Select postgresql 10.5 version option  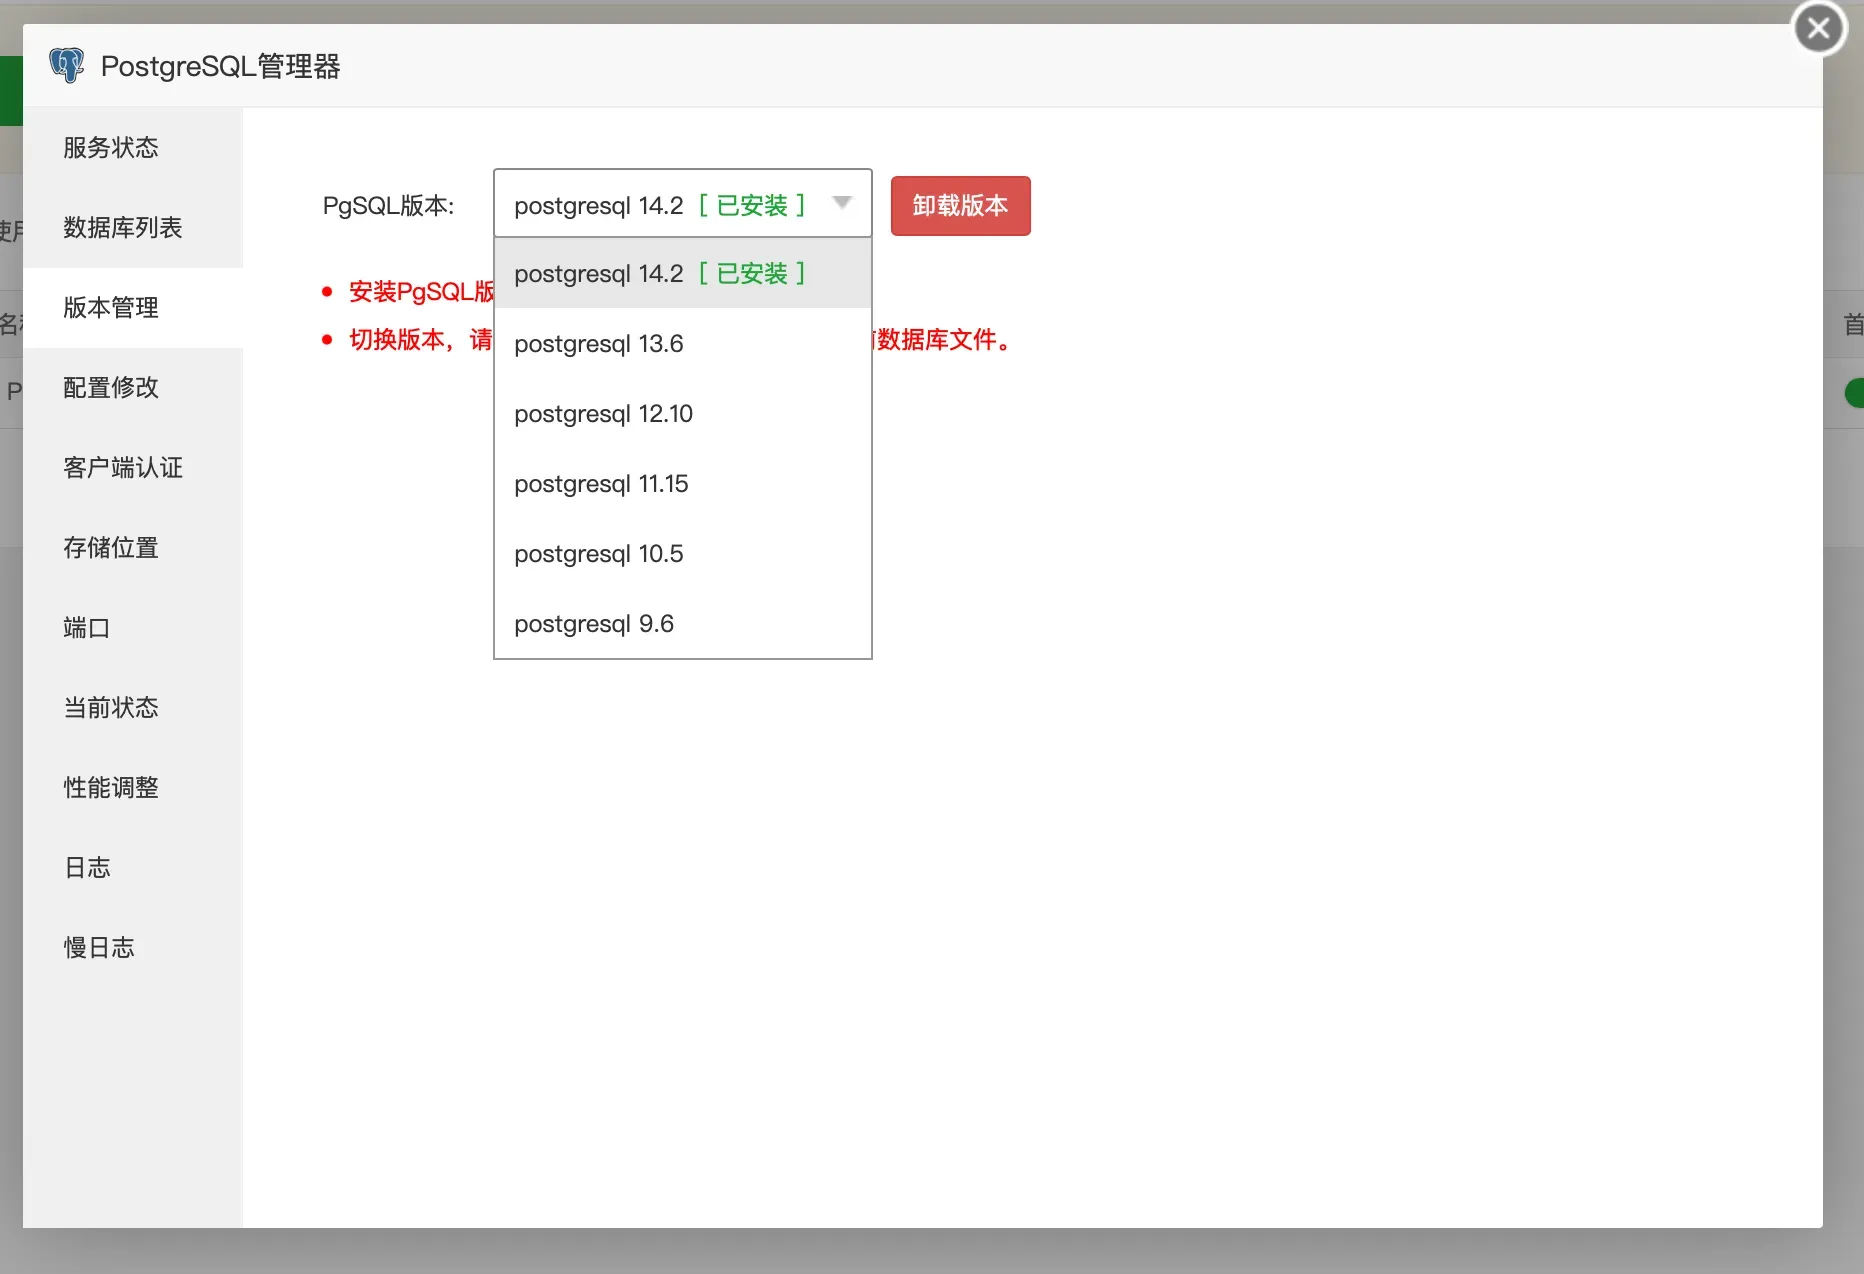683,553
